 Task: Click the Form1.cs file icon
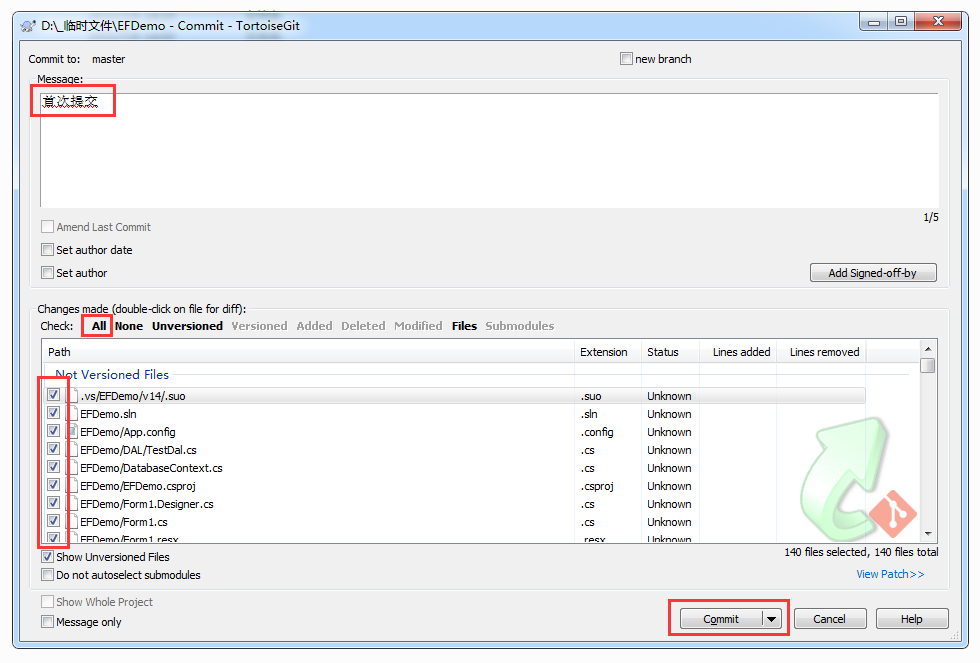[x=72, y=522]
